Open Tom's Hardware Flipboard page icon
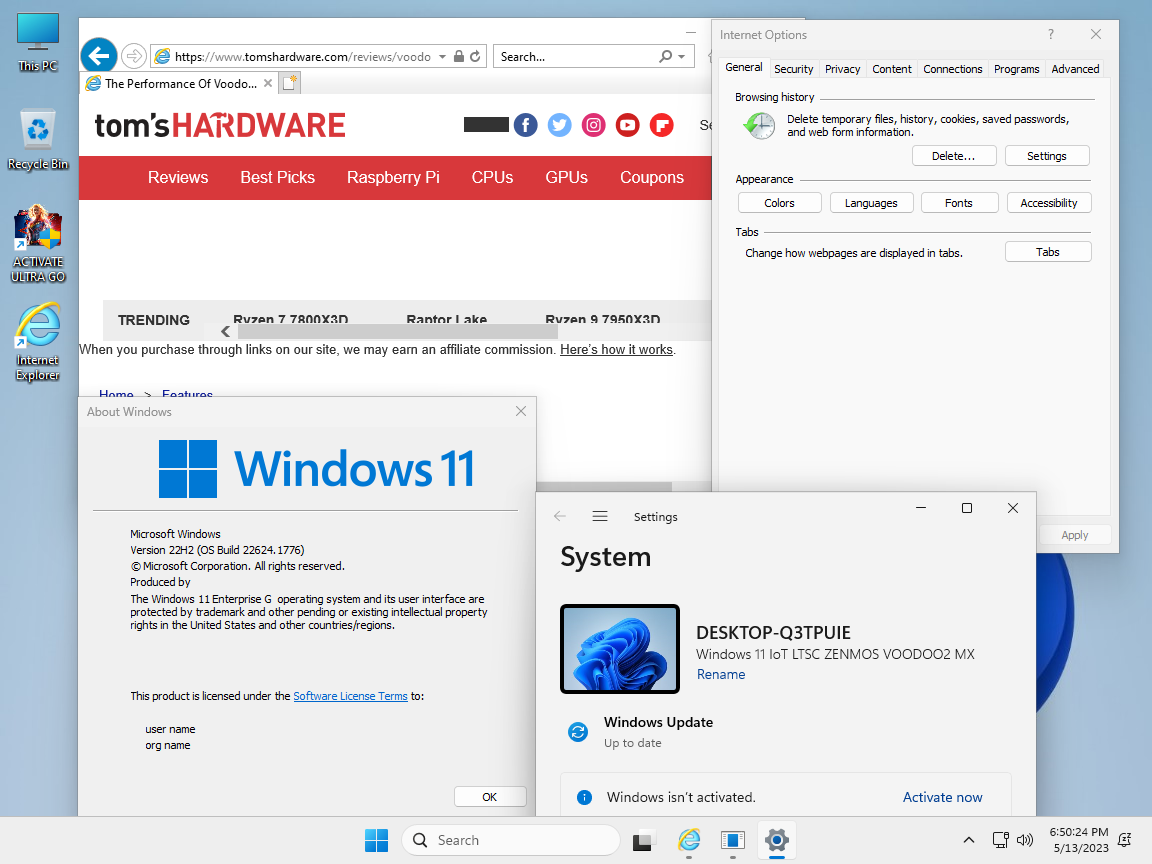 pyautogui.click(x=662, y=125)
